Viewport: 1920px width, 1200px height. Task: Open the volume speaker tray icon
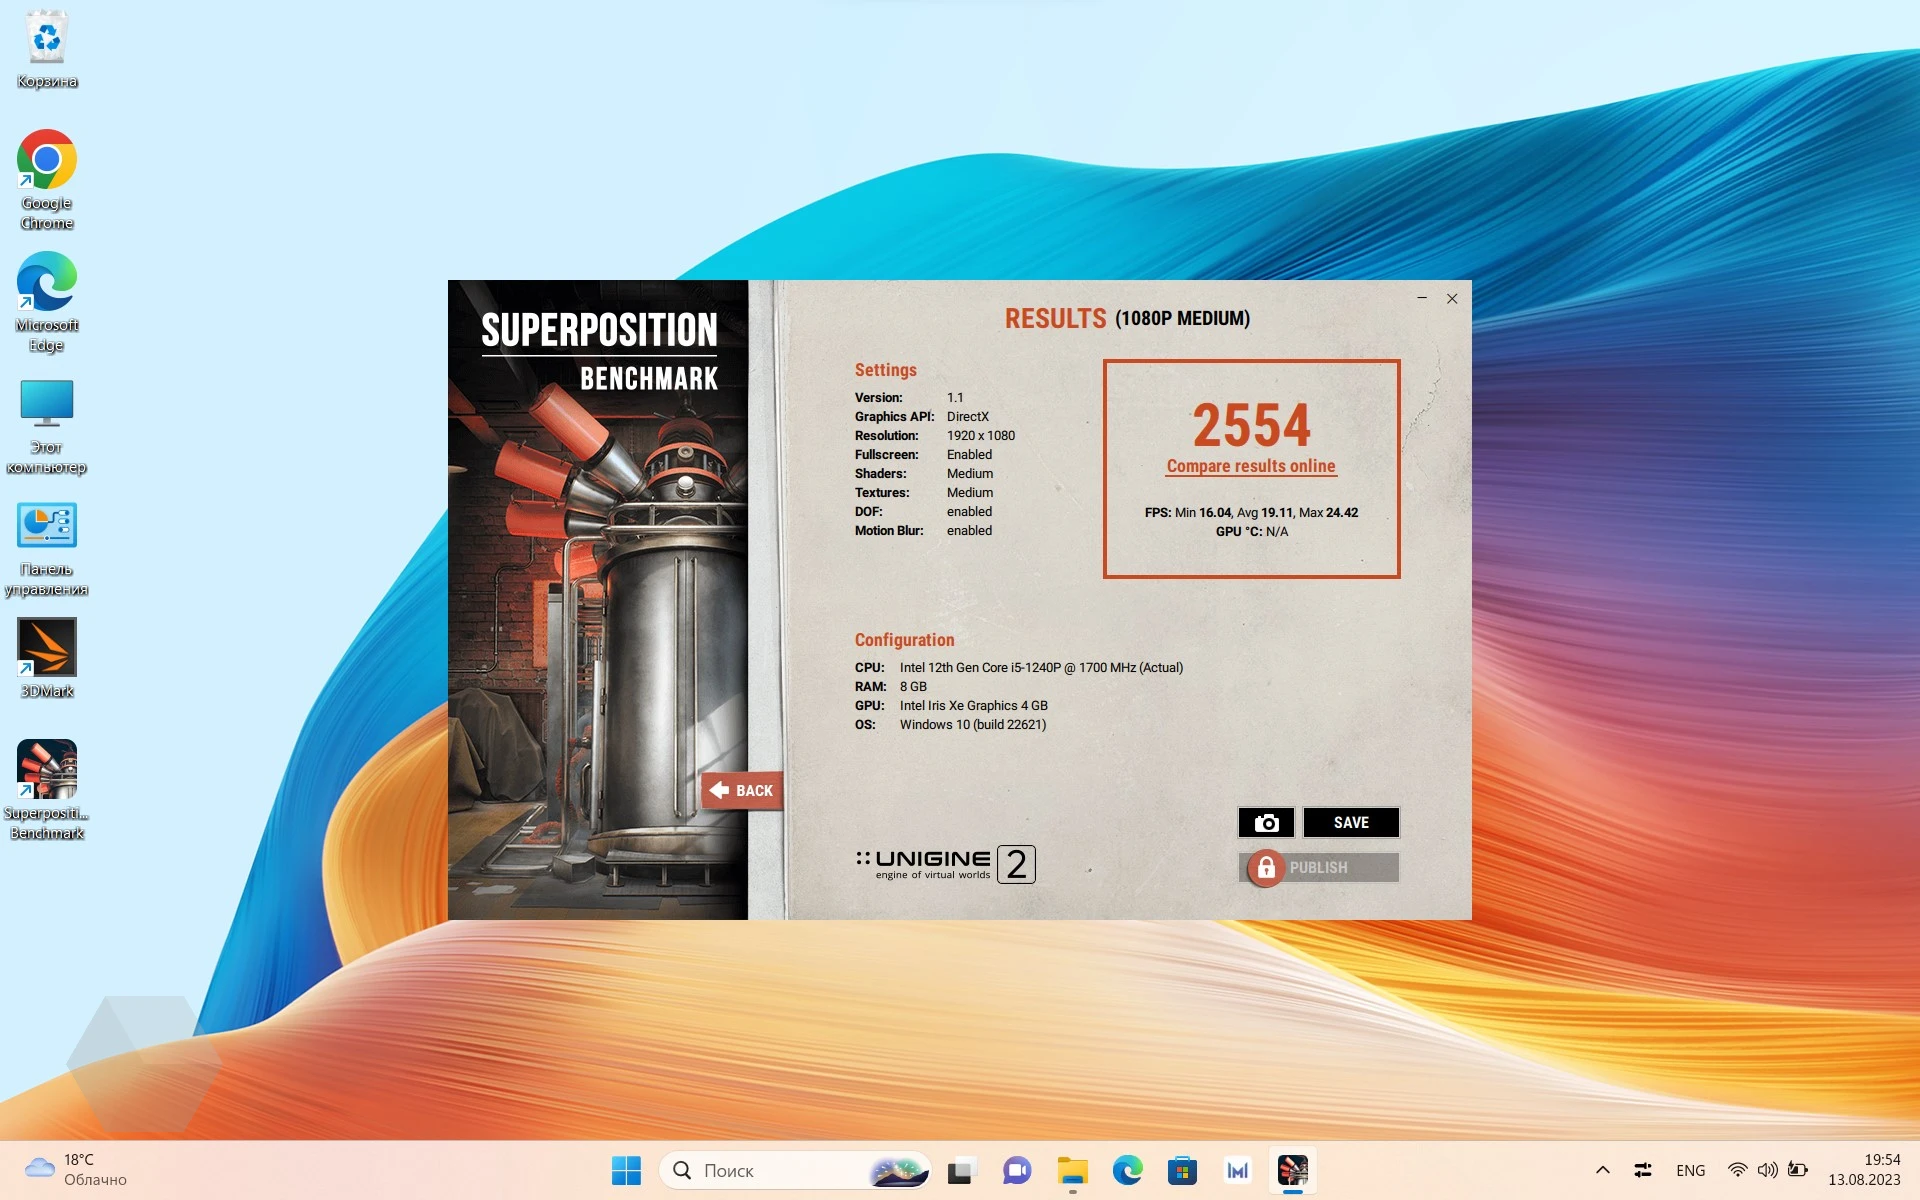coord(1767,1170)
